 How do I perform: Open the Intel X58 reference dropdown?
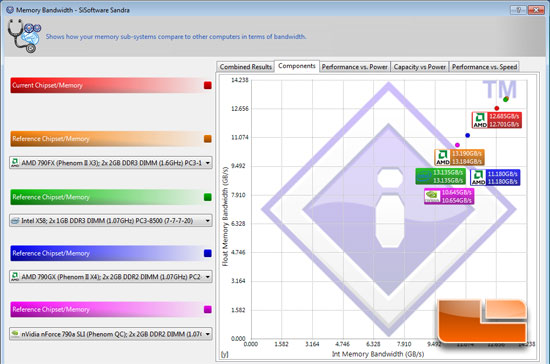coord(111,221)
